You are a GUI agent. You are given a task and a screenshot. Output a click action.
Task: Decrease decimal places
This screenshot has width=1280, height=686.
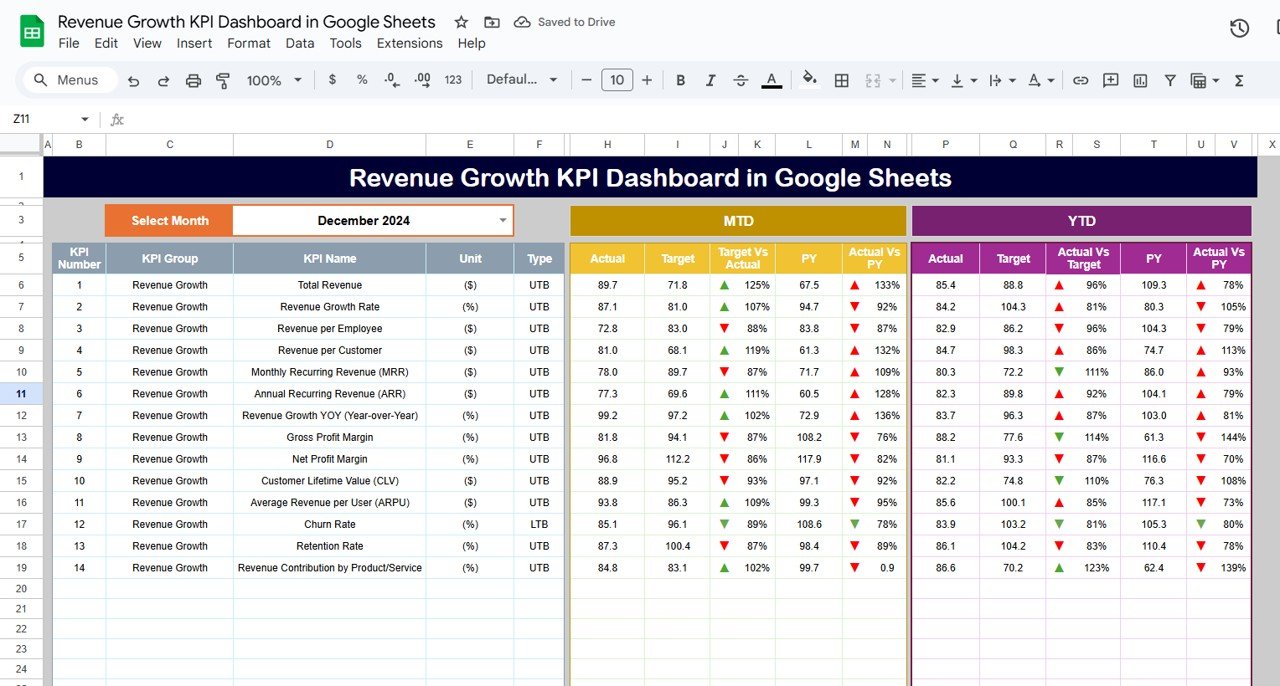(391, 79)
